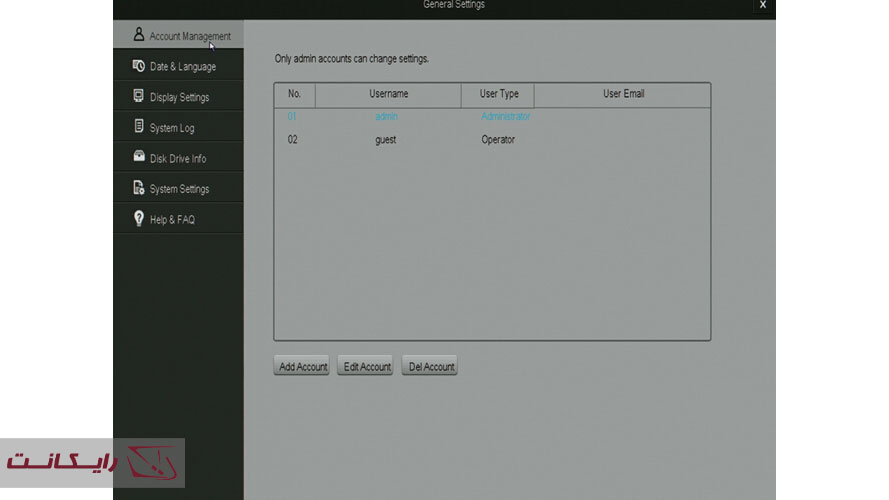Click the Account Management person icon
The width and height of the screenshot is (889, 500).
tap(139, 35)
